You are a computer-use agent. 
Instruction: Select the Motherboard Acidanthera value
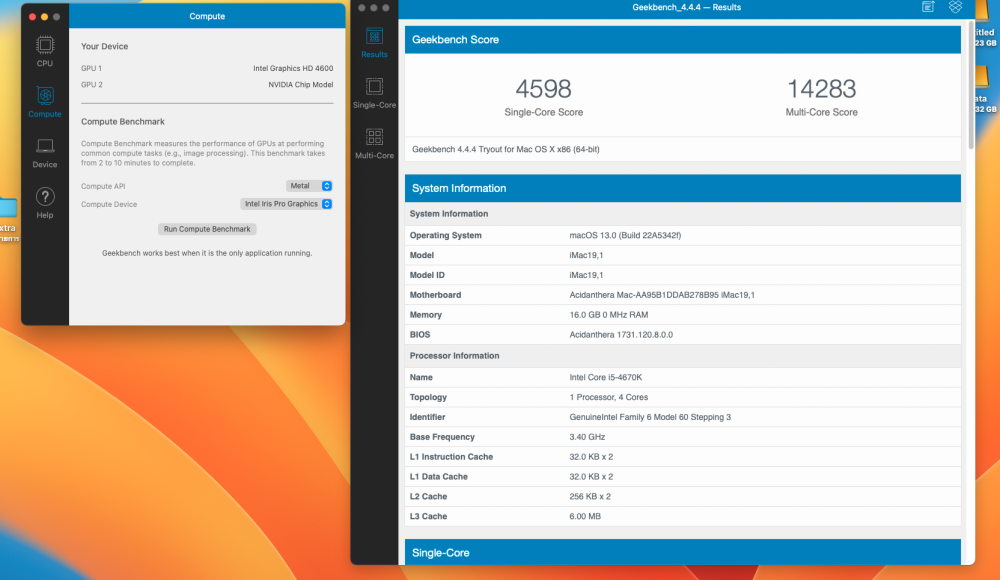pos(662,295)
